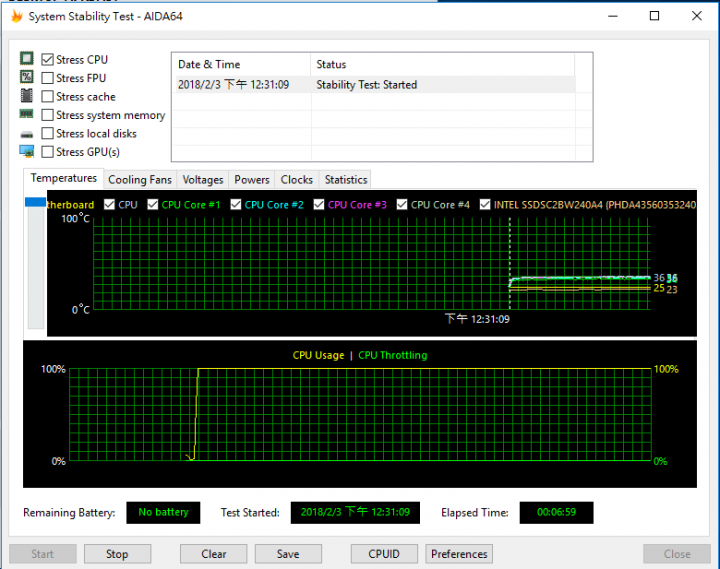Enable the Stress cache checkbox
The image size is (720, 569).
47,96
